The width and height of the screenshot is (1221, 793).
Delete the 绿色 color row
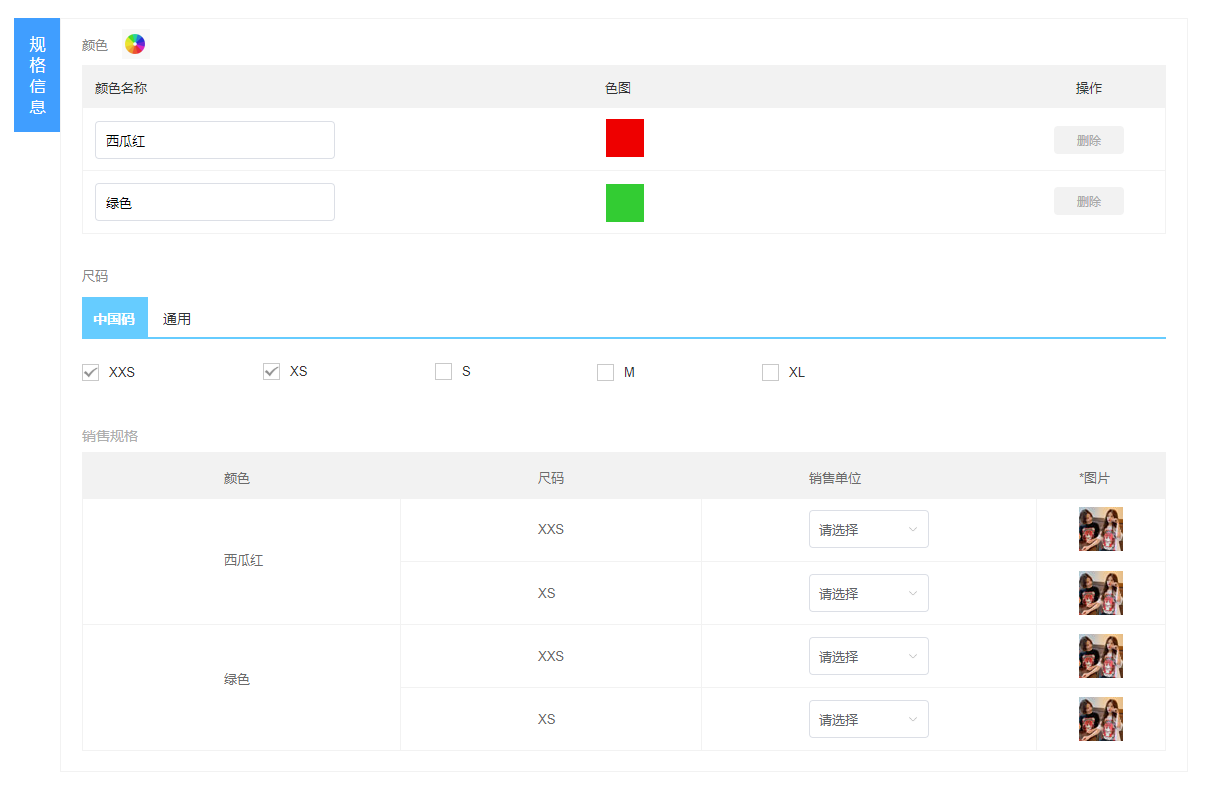(x=1089, y=201)
